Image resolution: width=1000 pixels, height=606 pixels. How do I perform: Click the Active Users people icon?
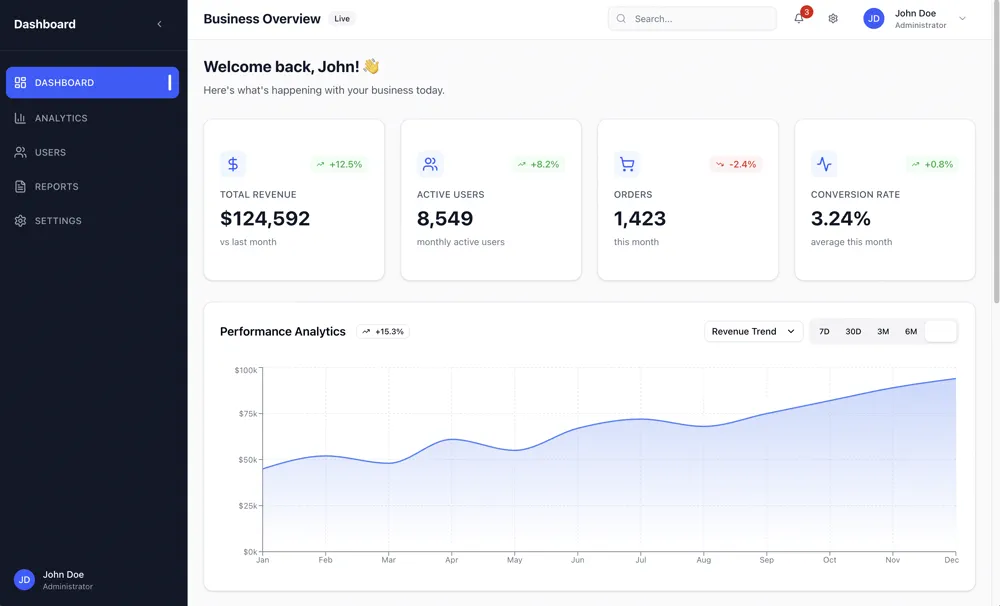430,164
